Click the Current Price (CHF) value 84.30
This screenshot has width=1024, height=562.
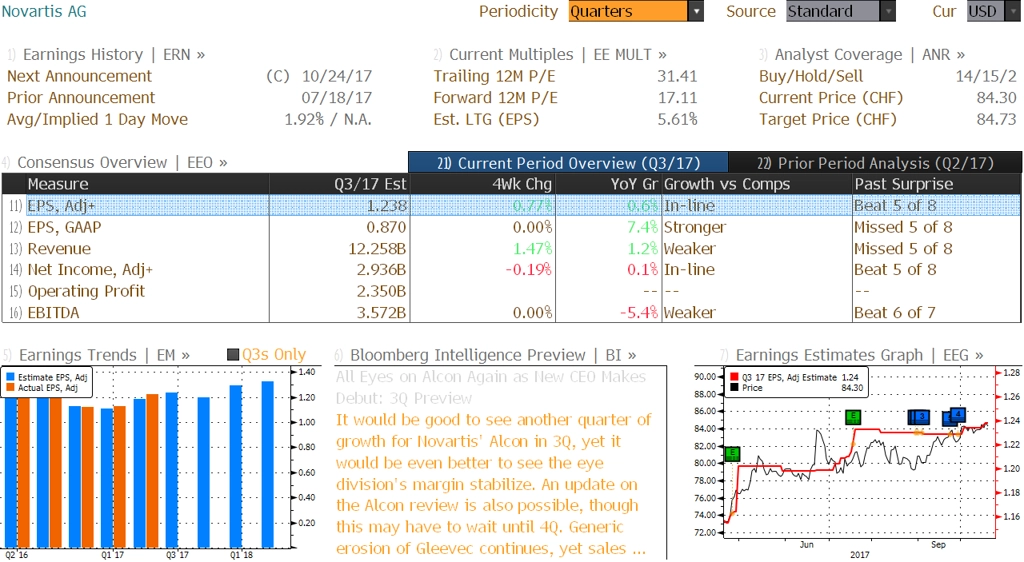pos(997,97)
